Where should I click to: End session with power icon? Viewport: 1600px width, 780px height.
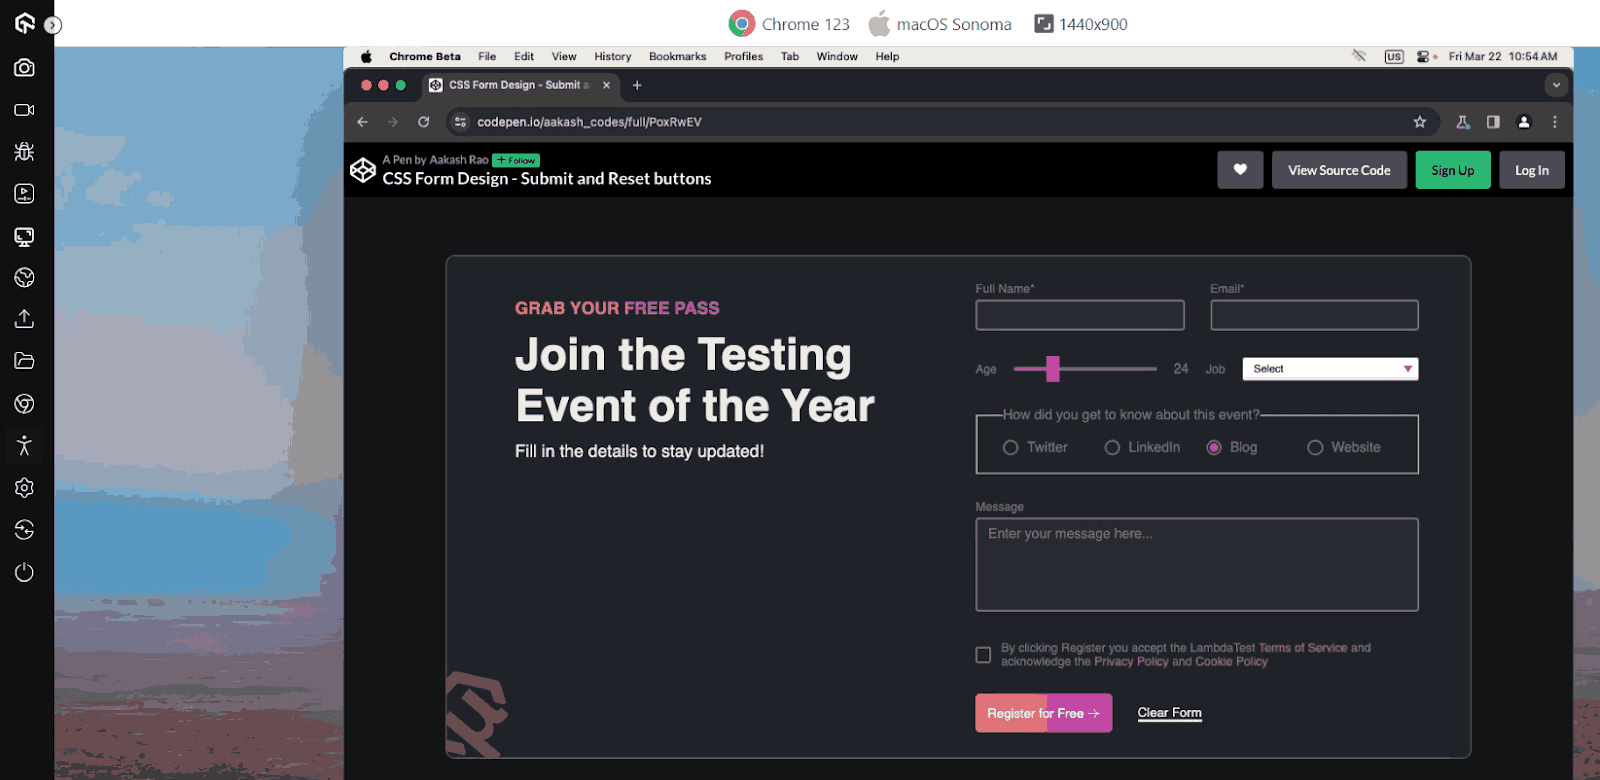pyautogui.click(x=24, y=572)
